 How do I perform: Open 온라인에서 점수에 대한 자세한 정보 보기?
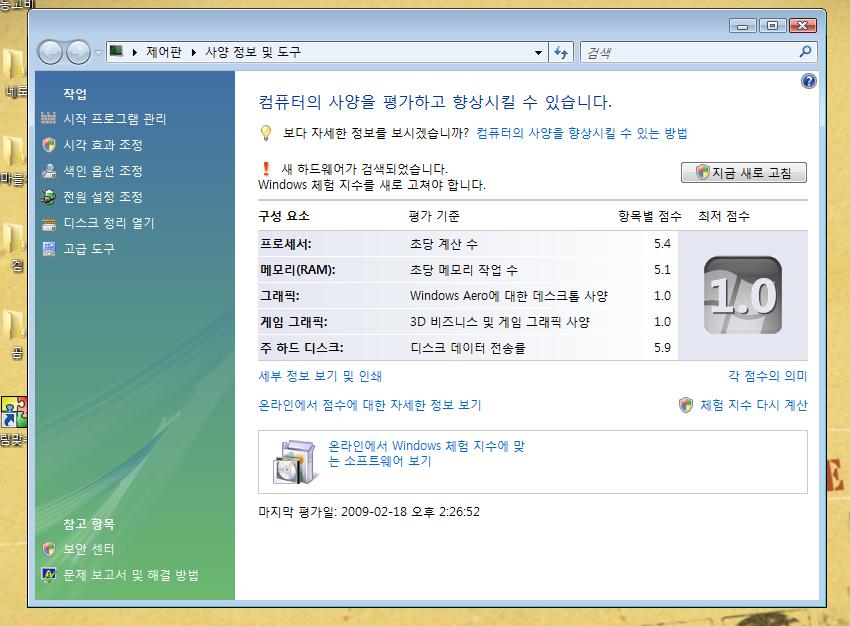370,405
